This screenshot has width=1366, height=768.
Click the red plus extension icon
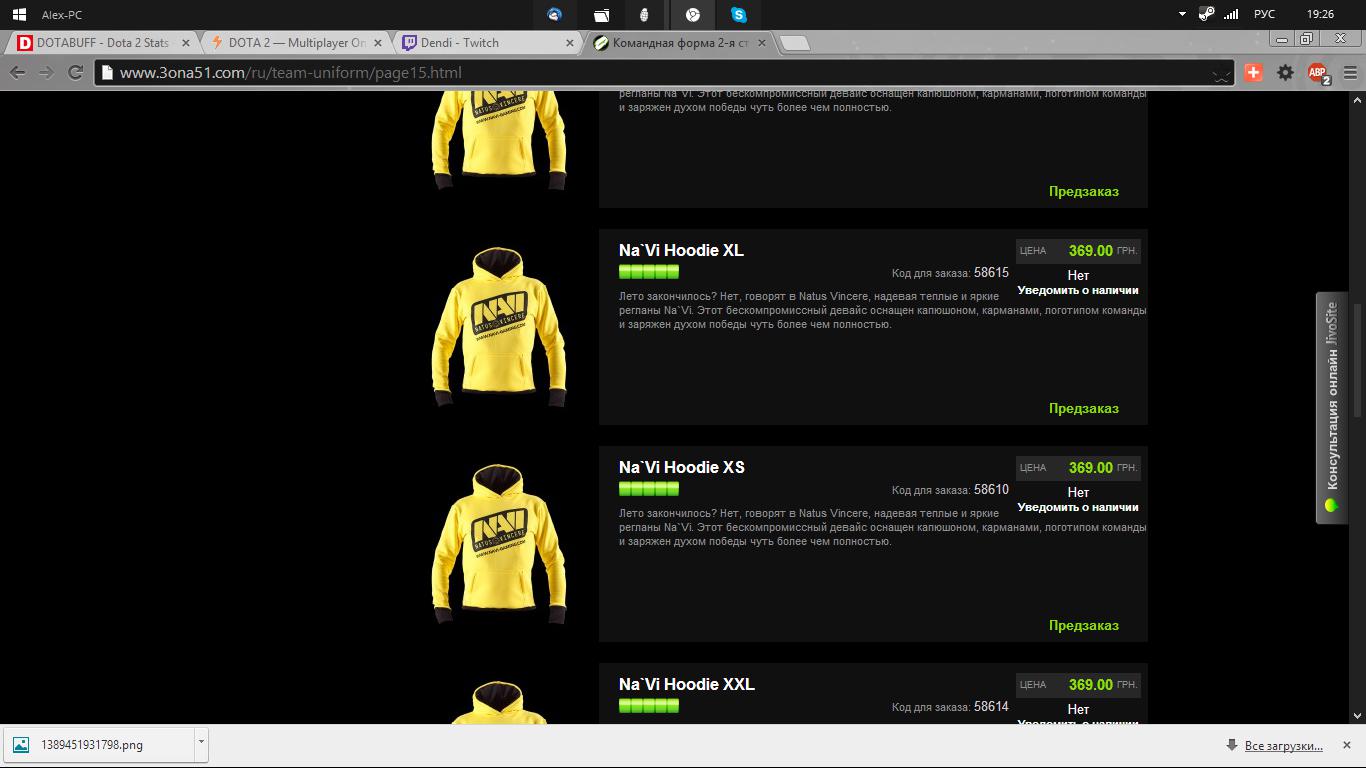pos(1254,72)
